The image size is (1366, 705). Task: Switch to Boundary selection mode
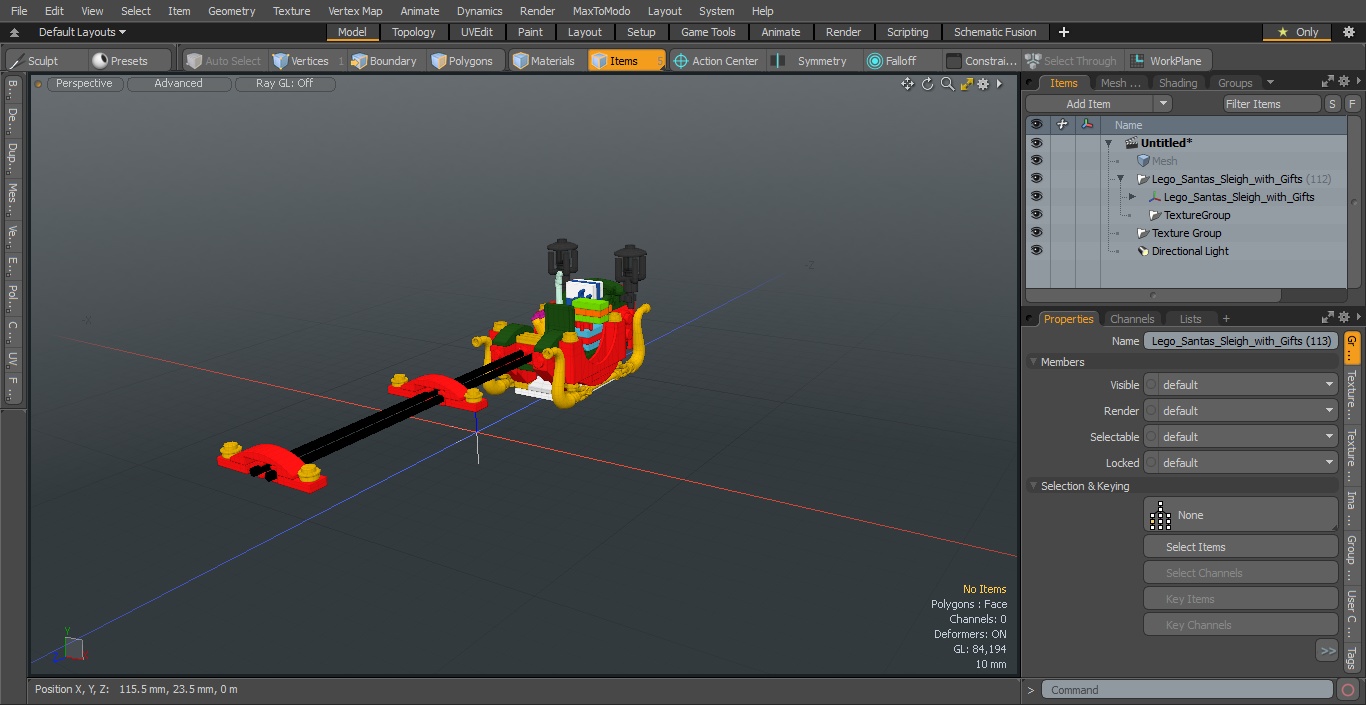[x=383, y=61]
